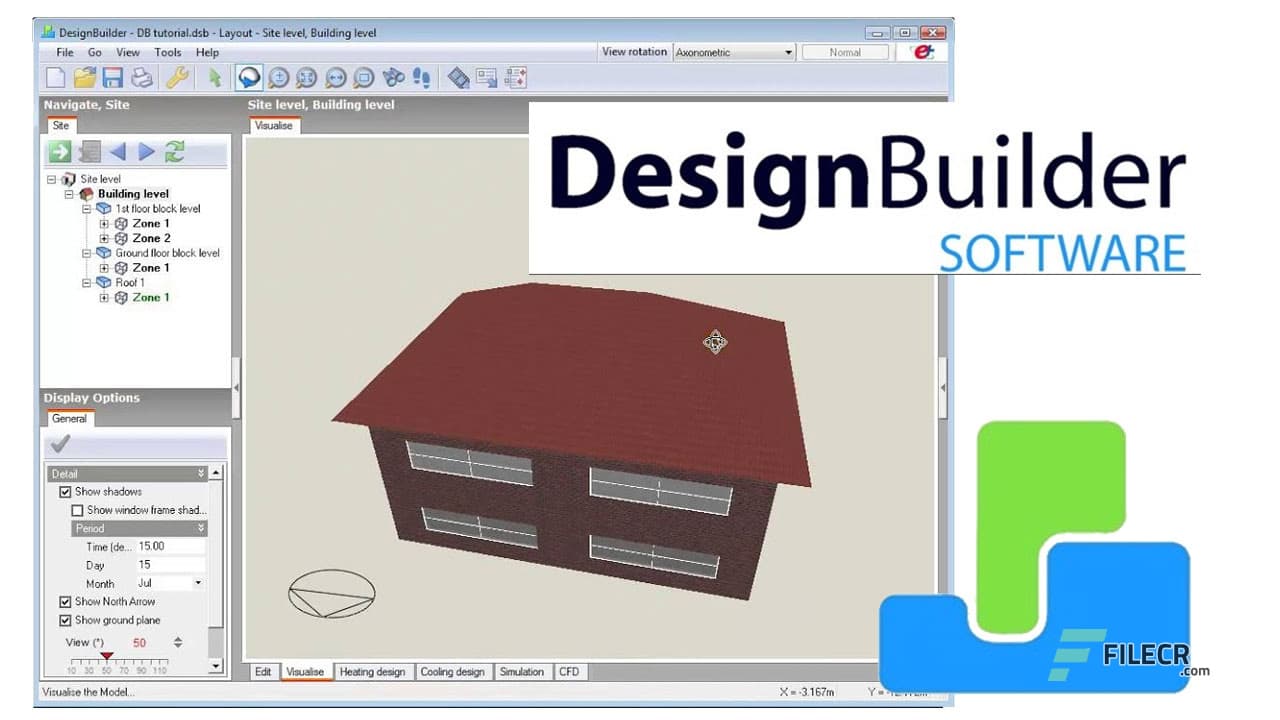The image size is (1280, 720).
Task: Open program options with the wrench icon
Action: (176, 77)
